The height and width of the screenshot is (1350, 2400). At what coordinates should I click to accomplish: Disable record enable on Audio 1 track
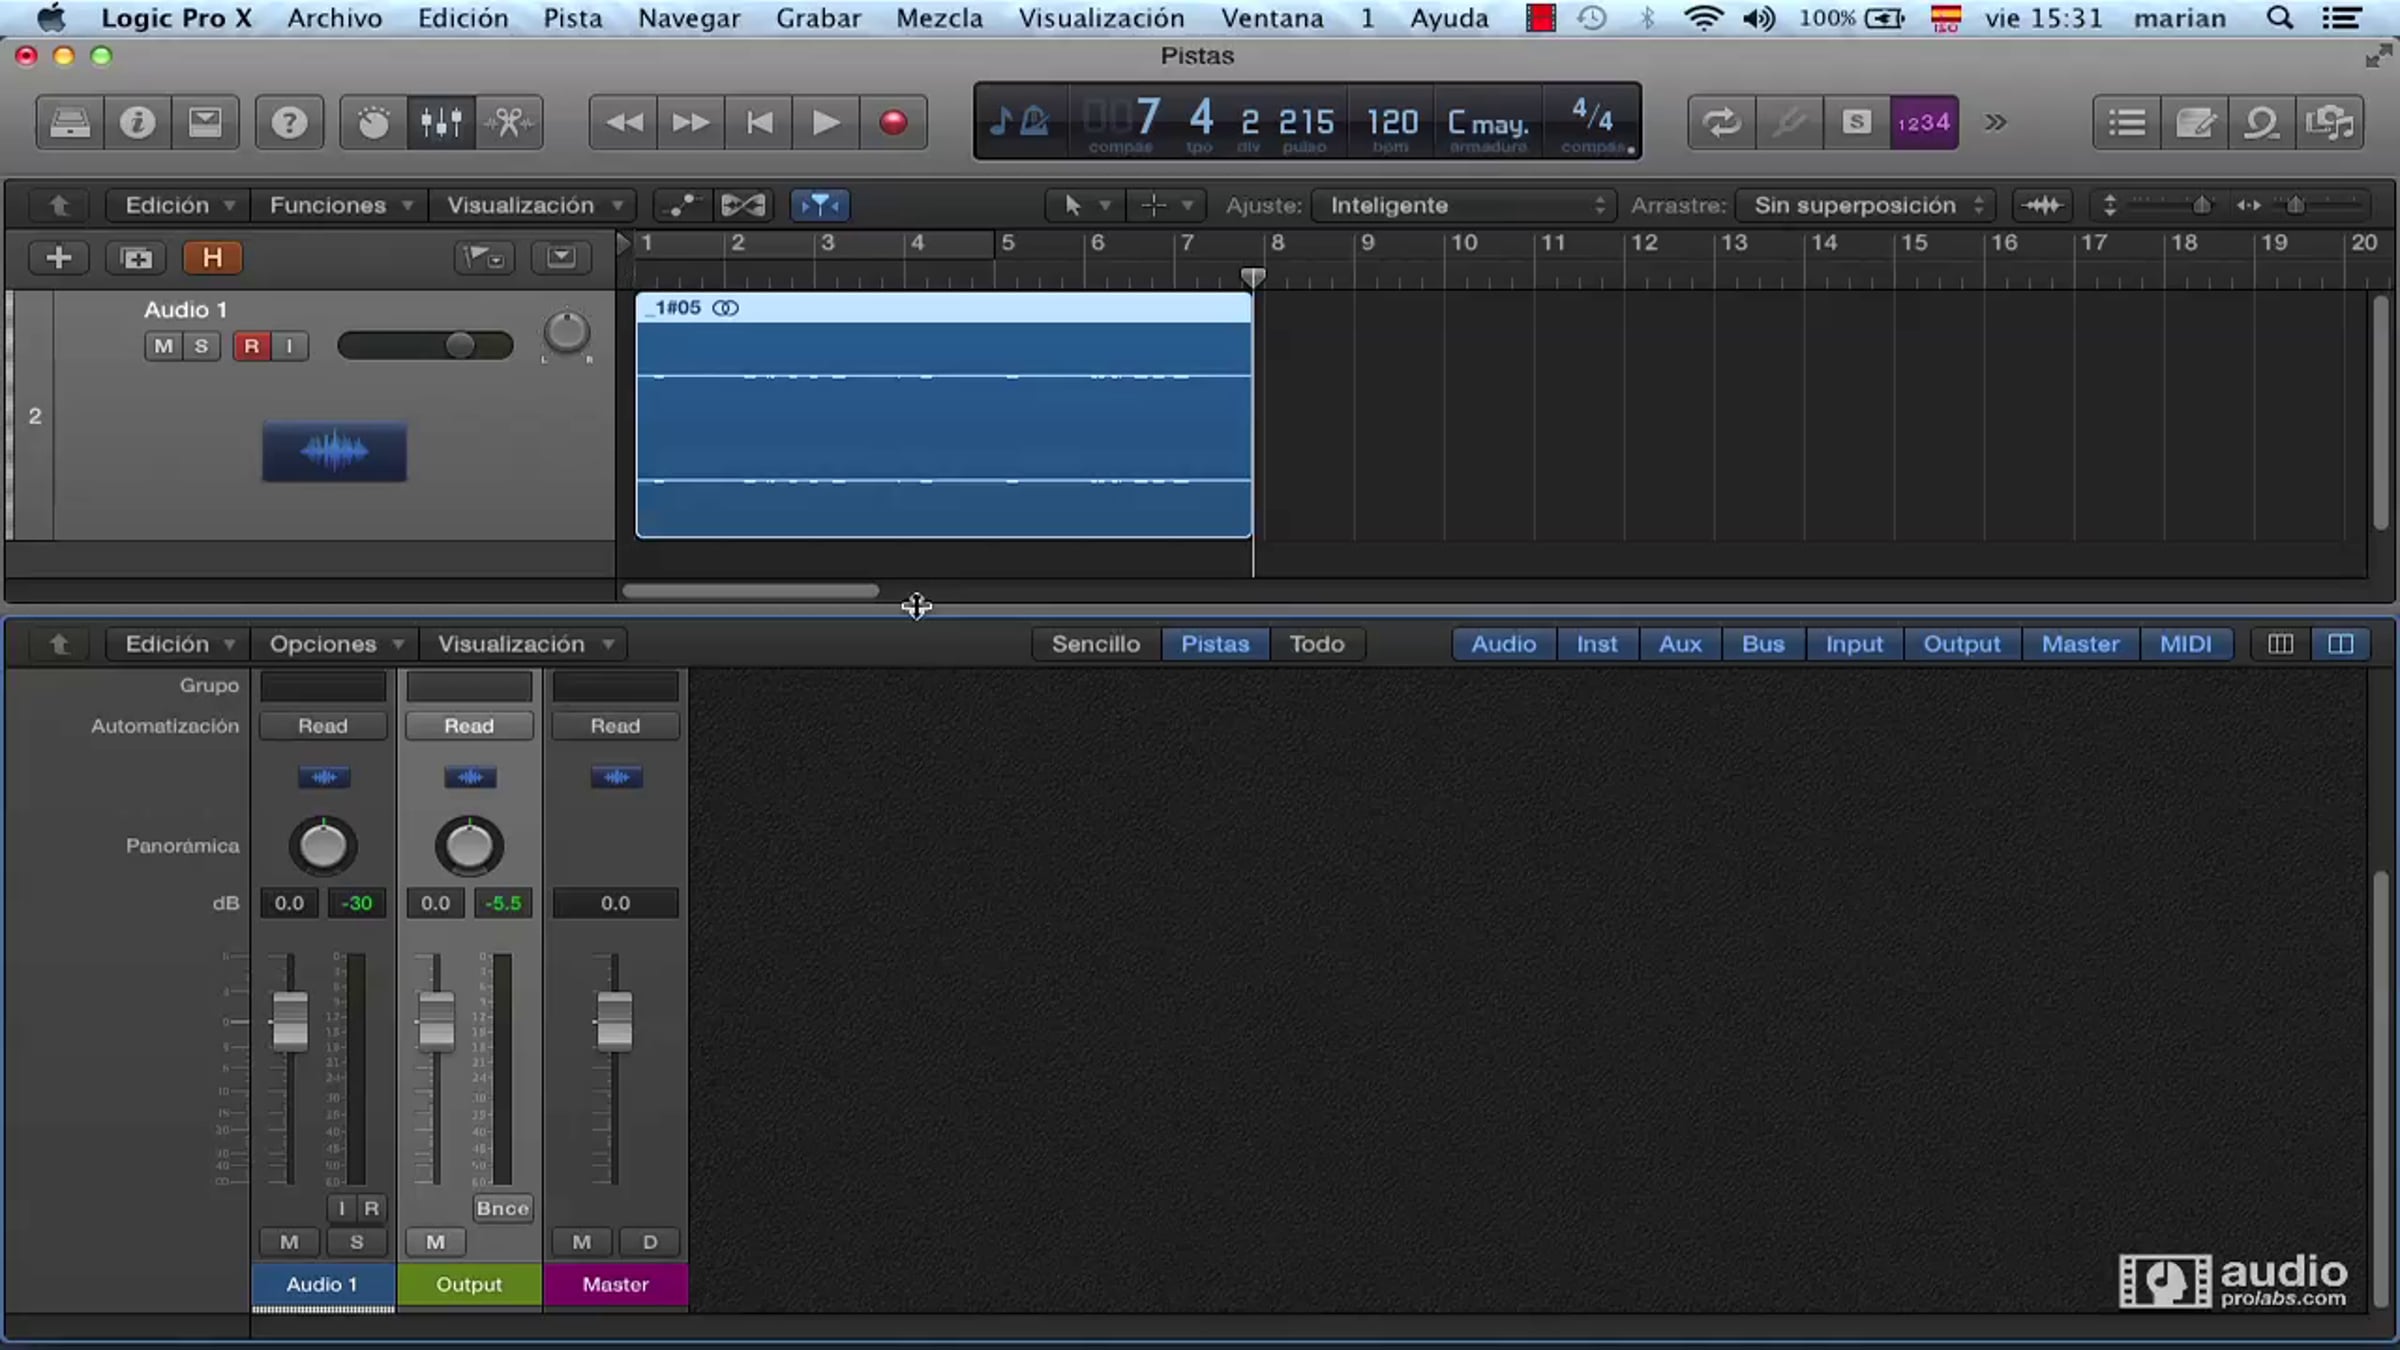coord(251,346)
